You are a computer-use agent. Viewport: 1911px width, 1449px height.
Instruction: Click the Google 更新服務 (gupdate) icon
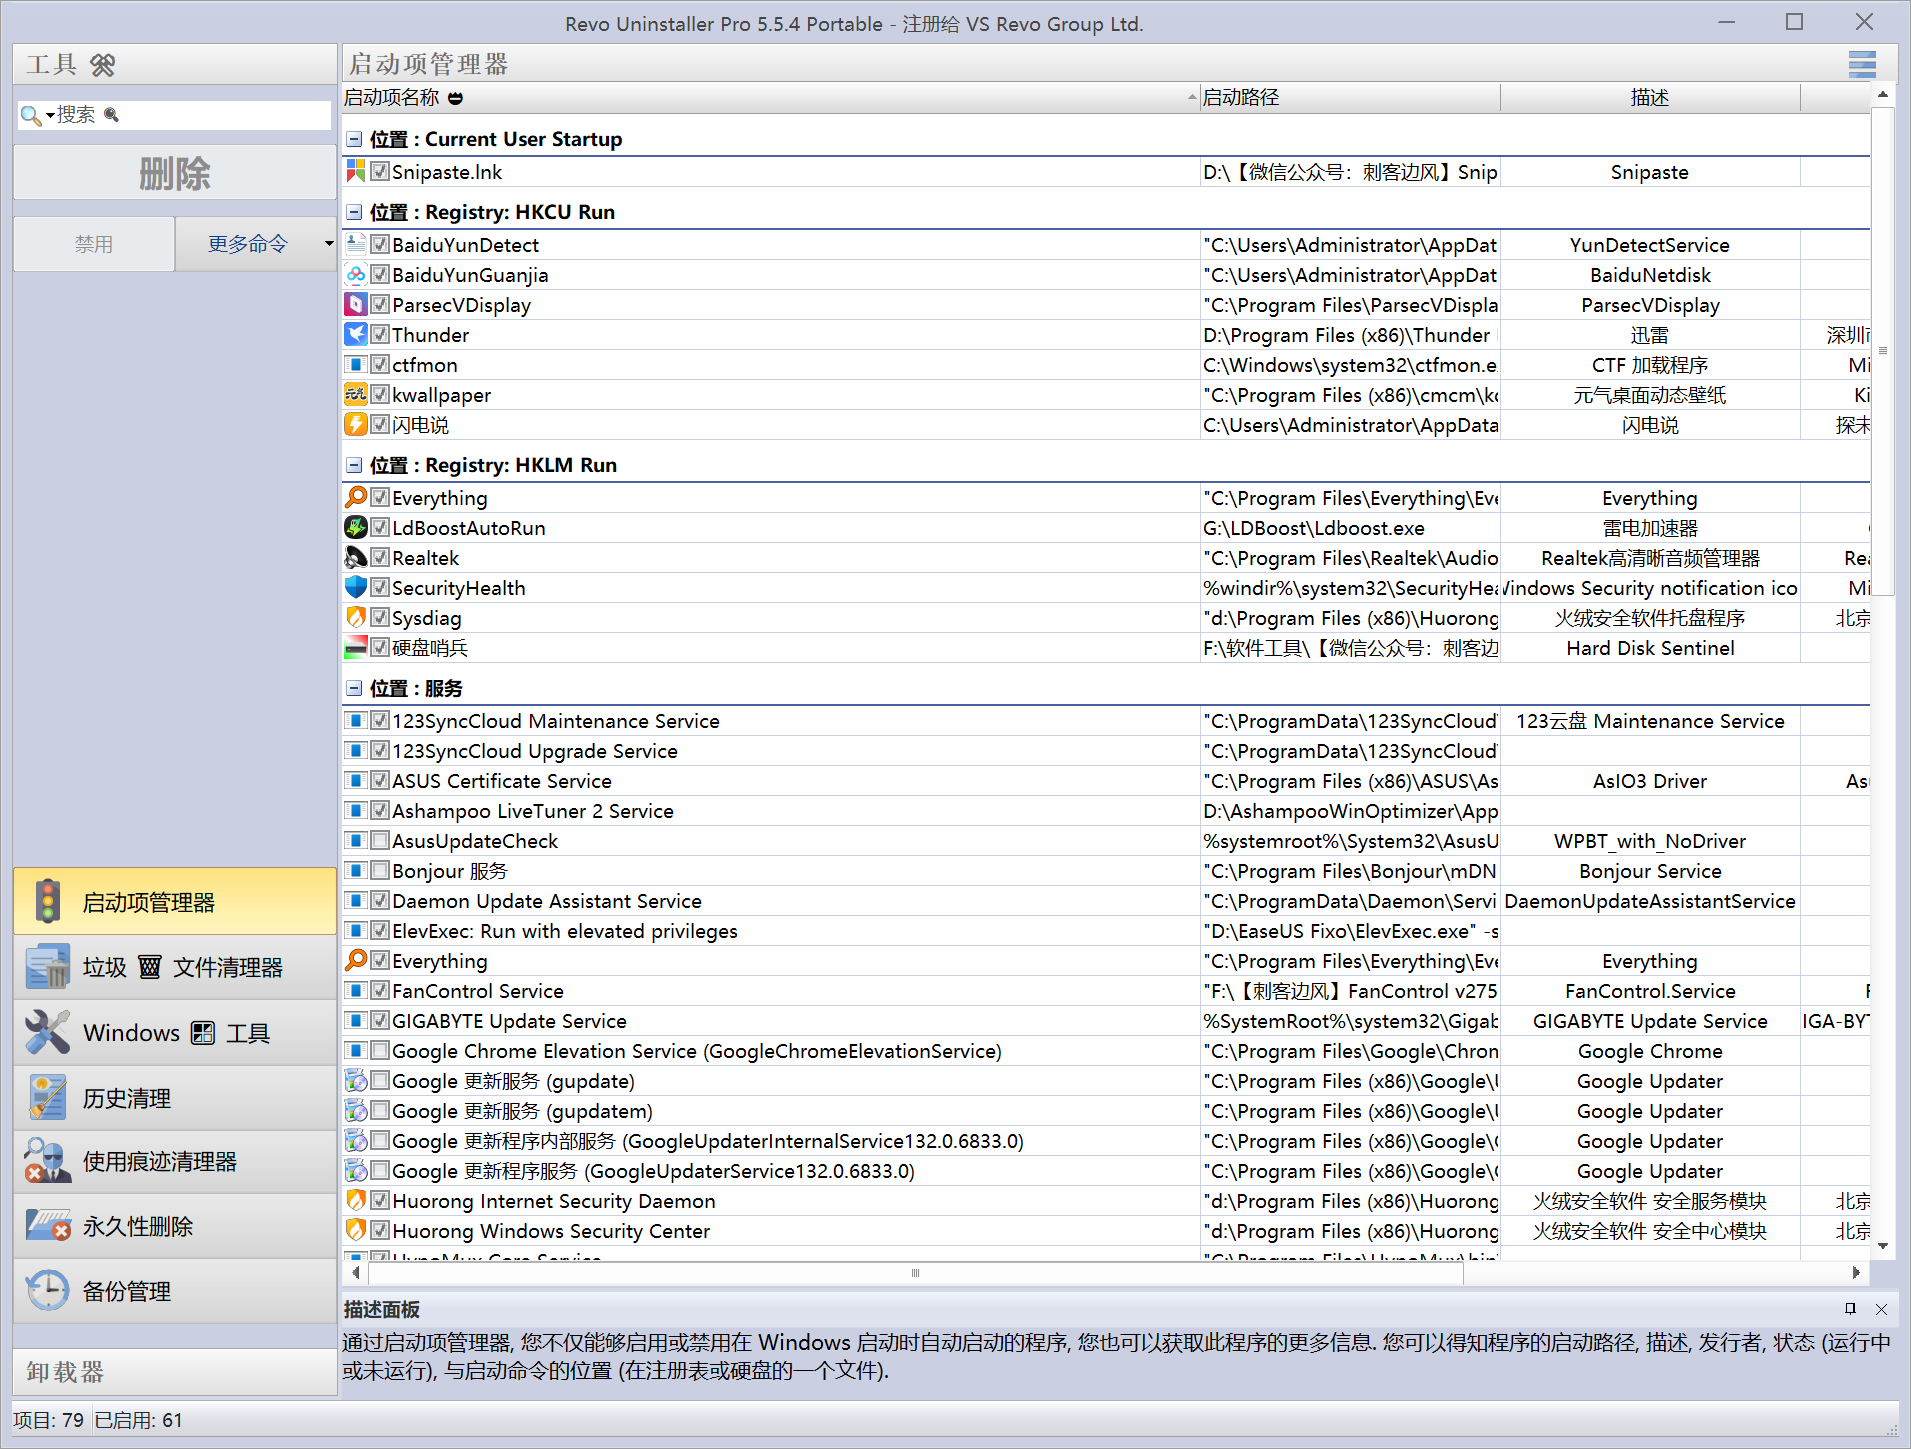(356, 1080)
